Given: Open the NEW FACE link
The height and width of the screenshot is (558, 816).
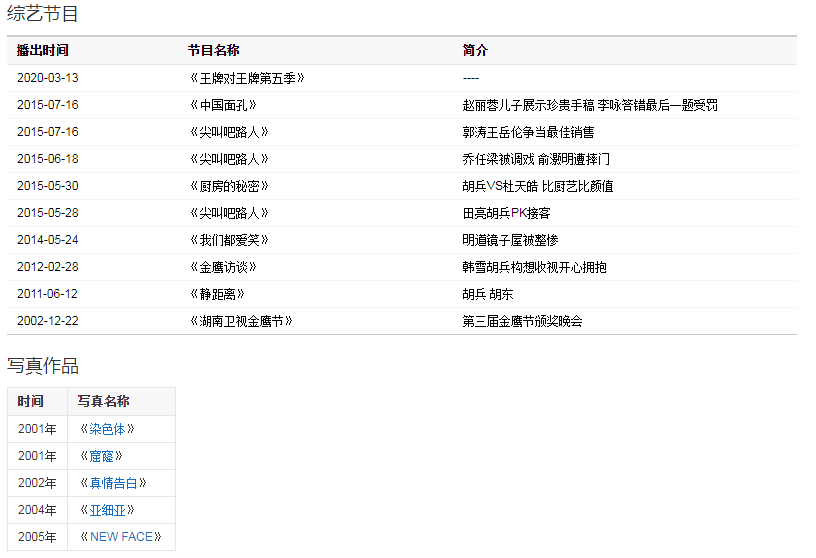Looking at the screenshot, I should pyautogui.click(x=121, y=537).
